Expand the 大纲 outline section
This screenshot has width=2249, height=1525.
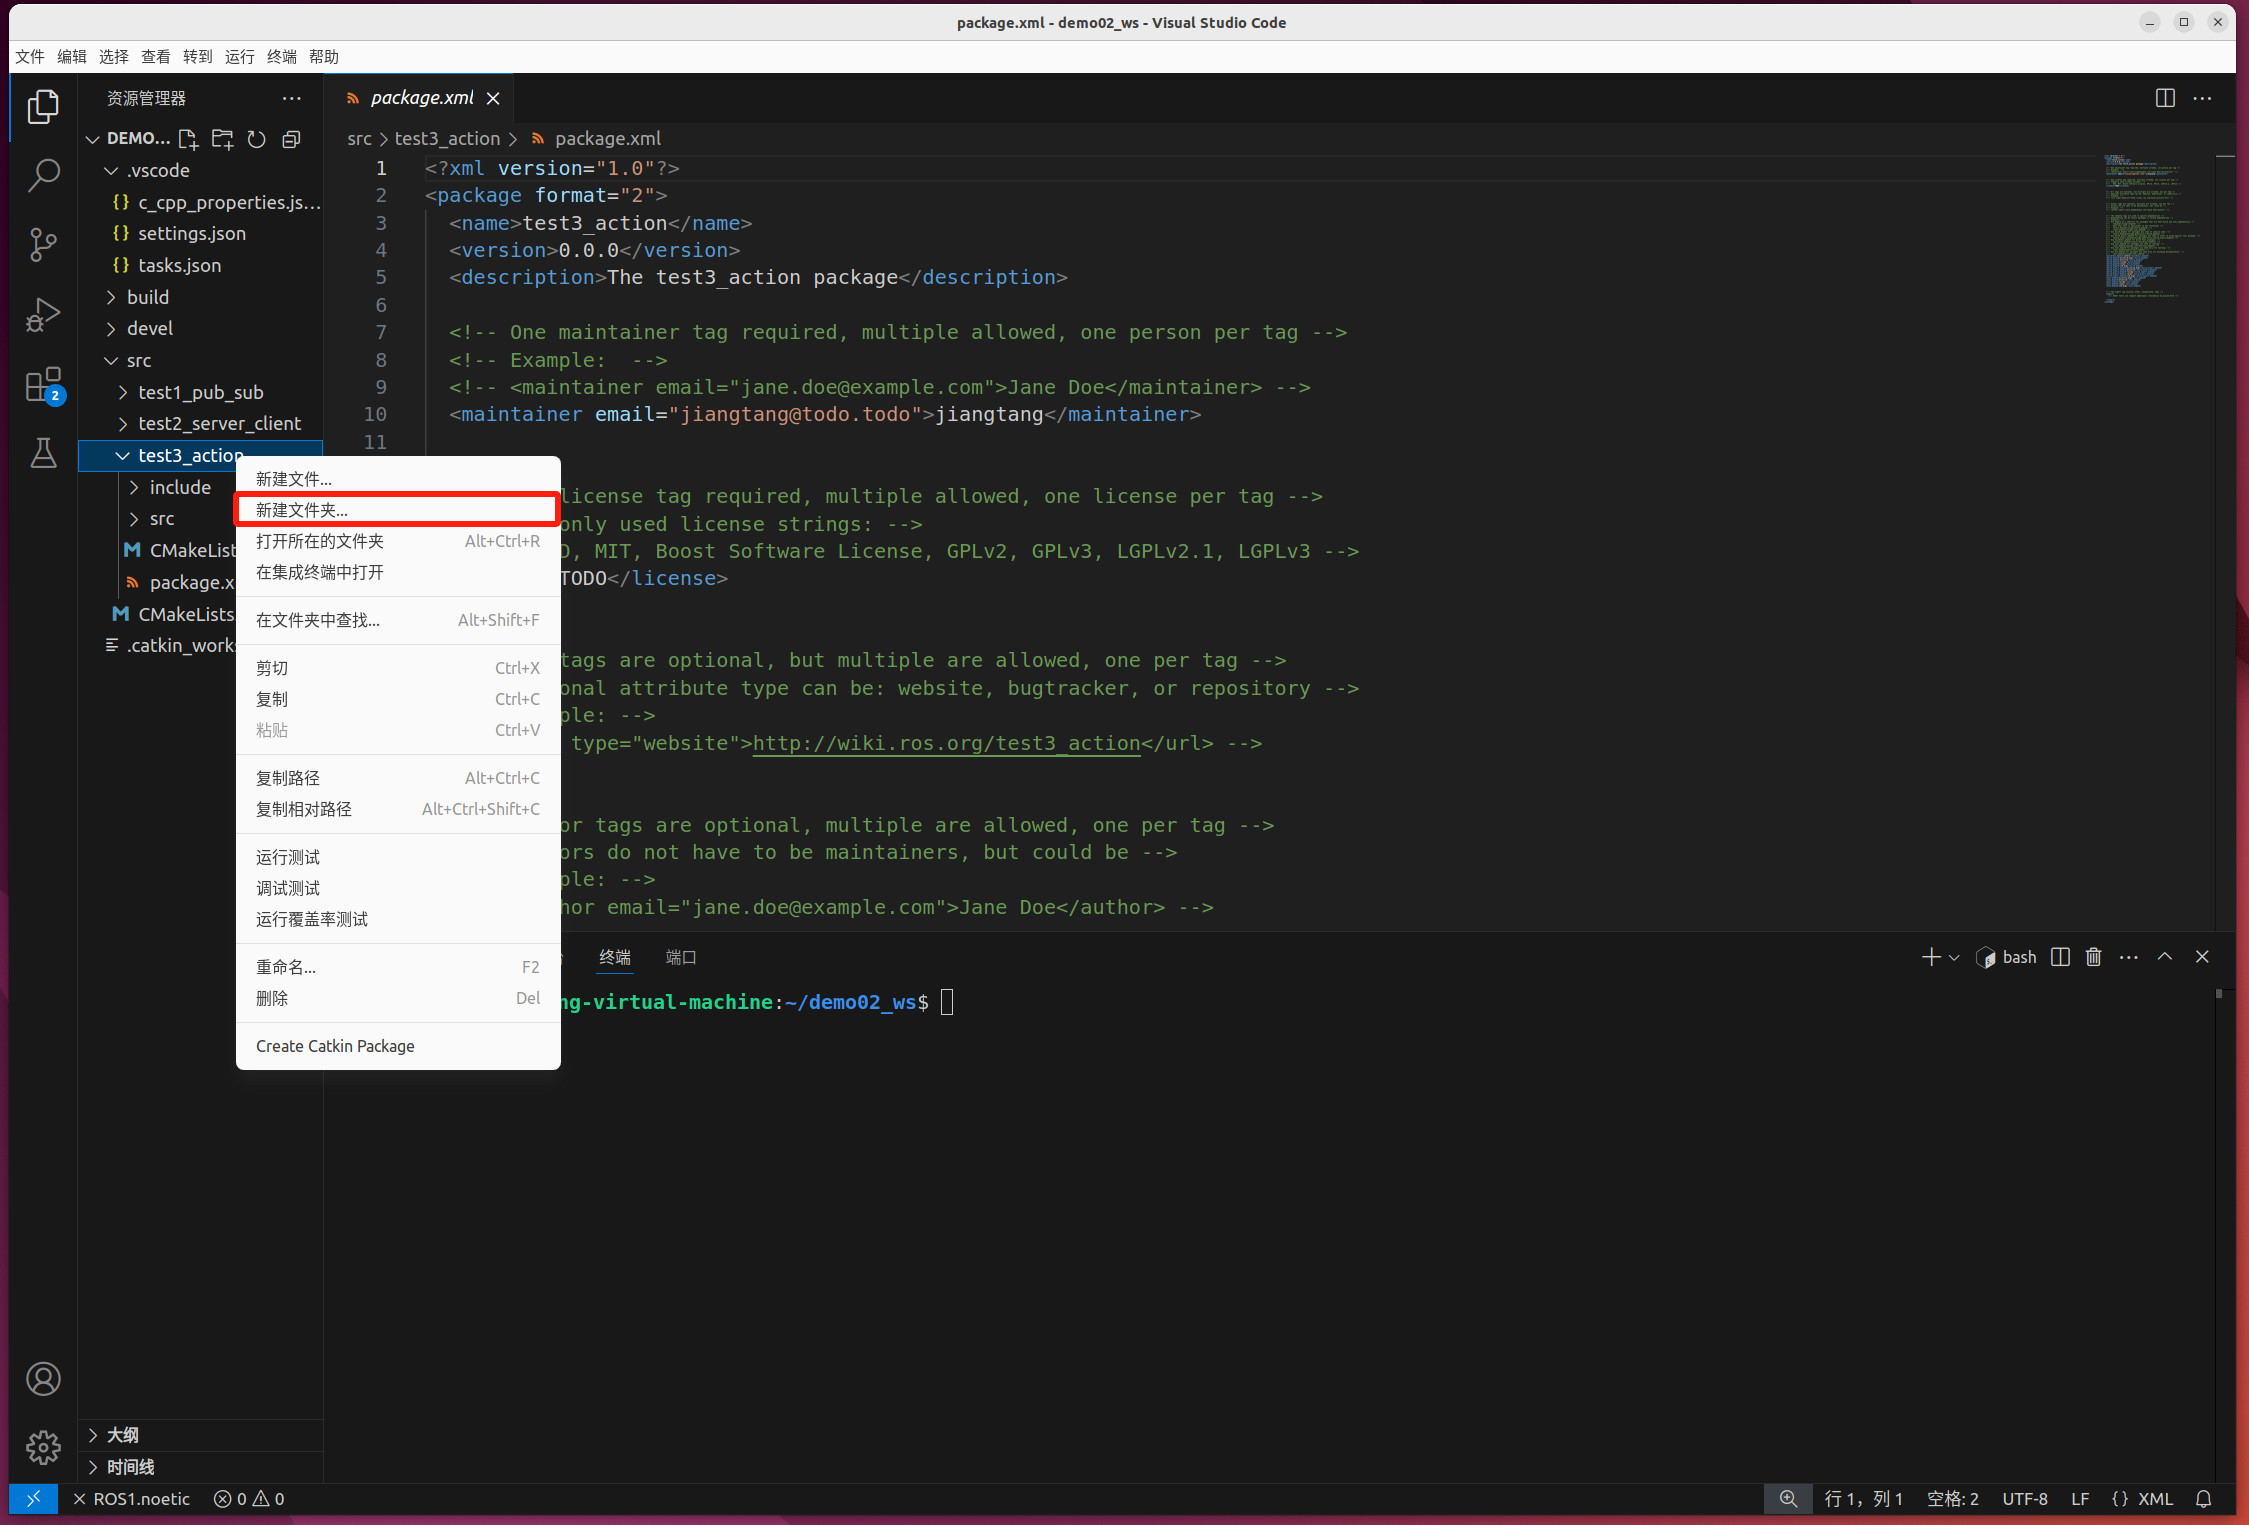[x=122, y=1435]
